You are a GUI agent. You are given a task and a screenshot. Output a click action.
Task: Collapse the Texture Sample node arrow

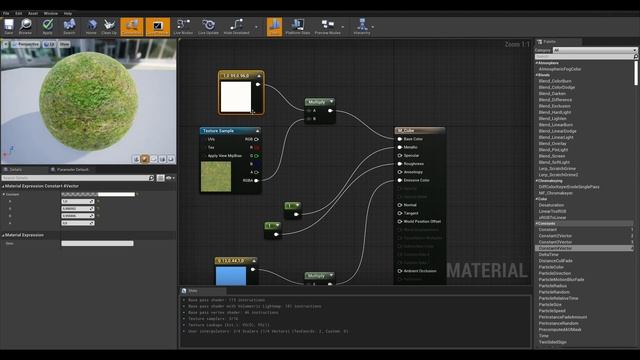[257, 131]
